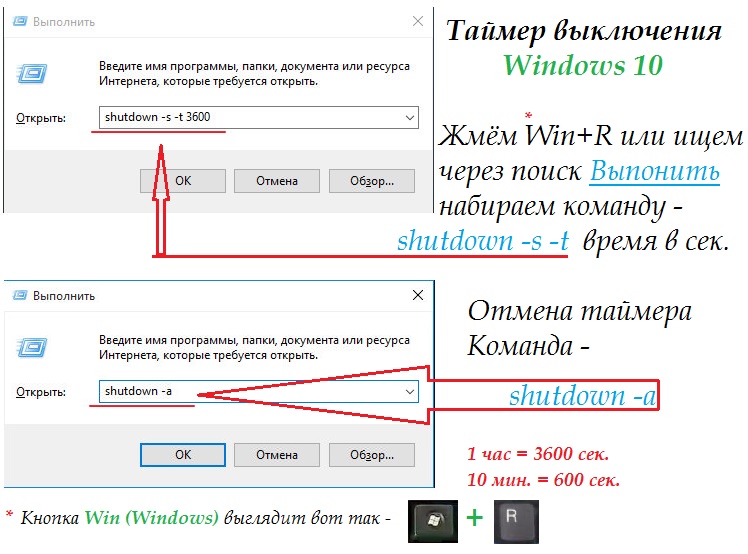Close the upper Выполнить dialog
The height and width of the screenshot is (554, 748).
tap(418, 21)
